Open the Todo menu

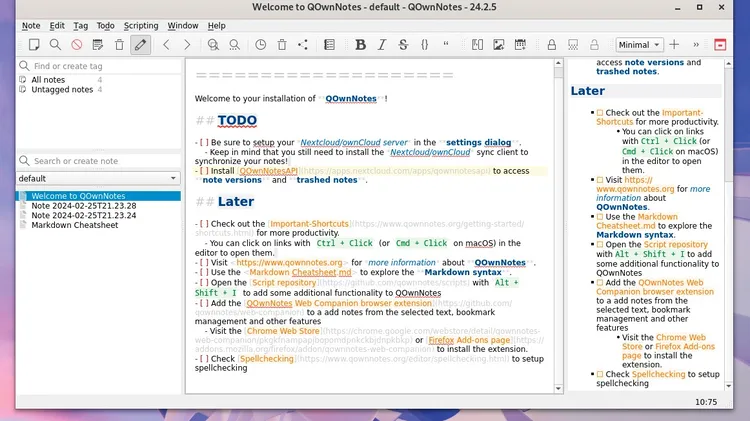point(105,26)
